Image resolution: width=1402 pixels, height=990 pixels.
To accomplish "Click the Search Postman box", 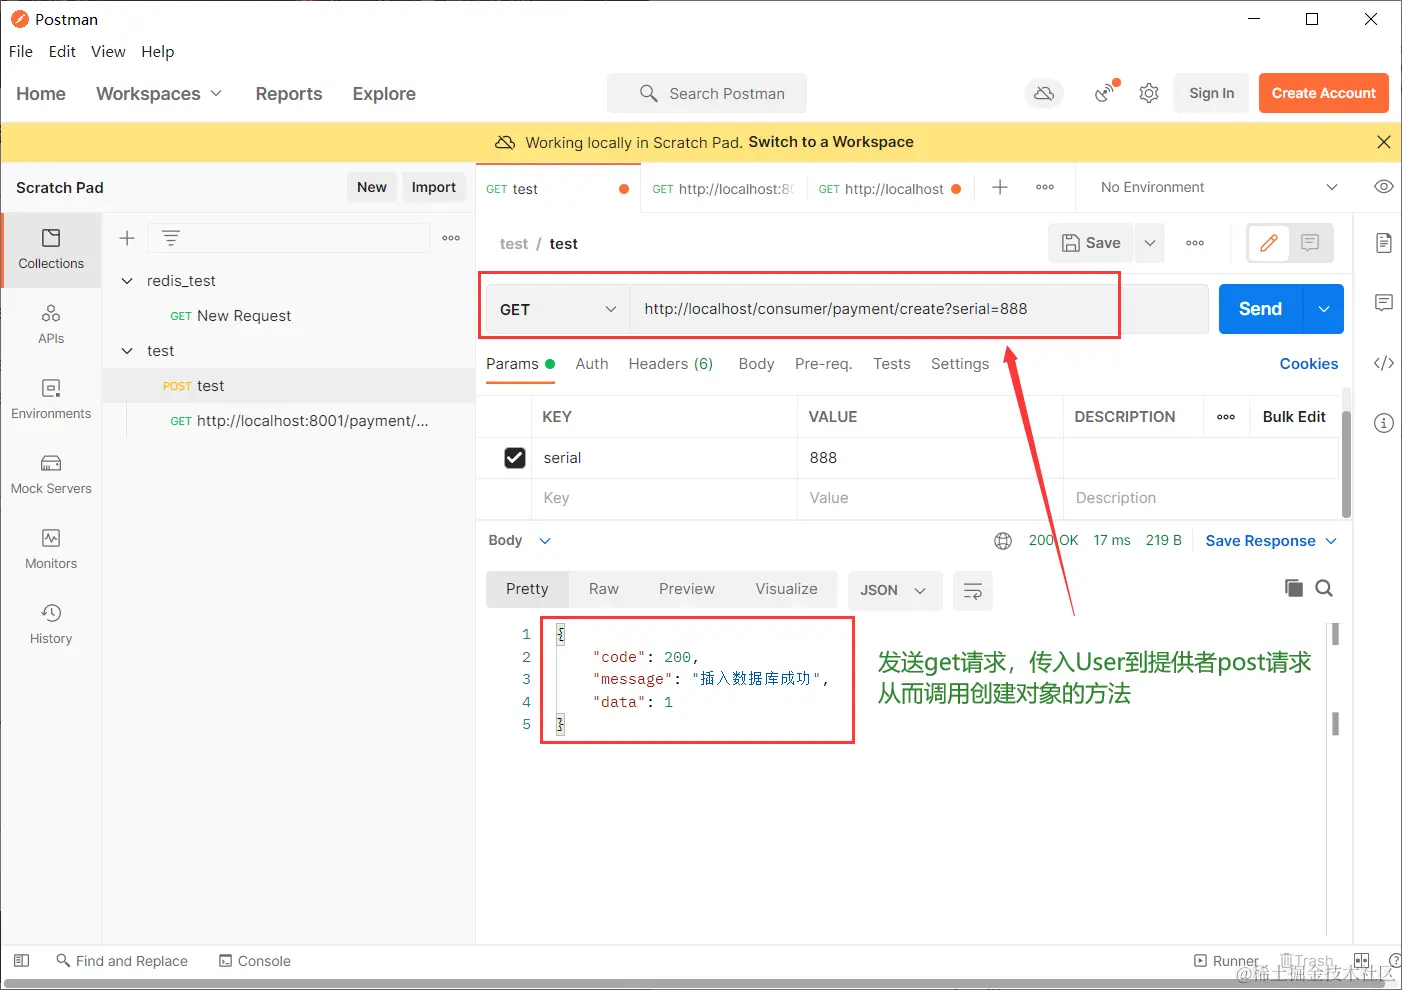I will tap(707, 93).
